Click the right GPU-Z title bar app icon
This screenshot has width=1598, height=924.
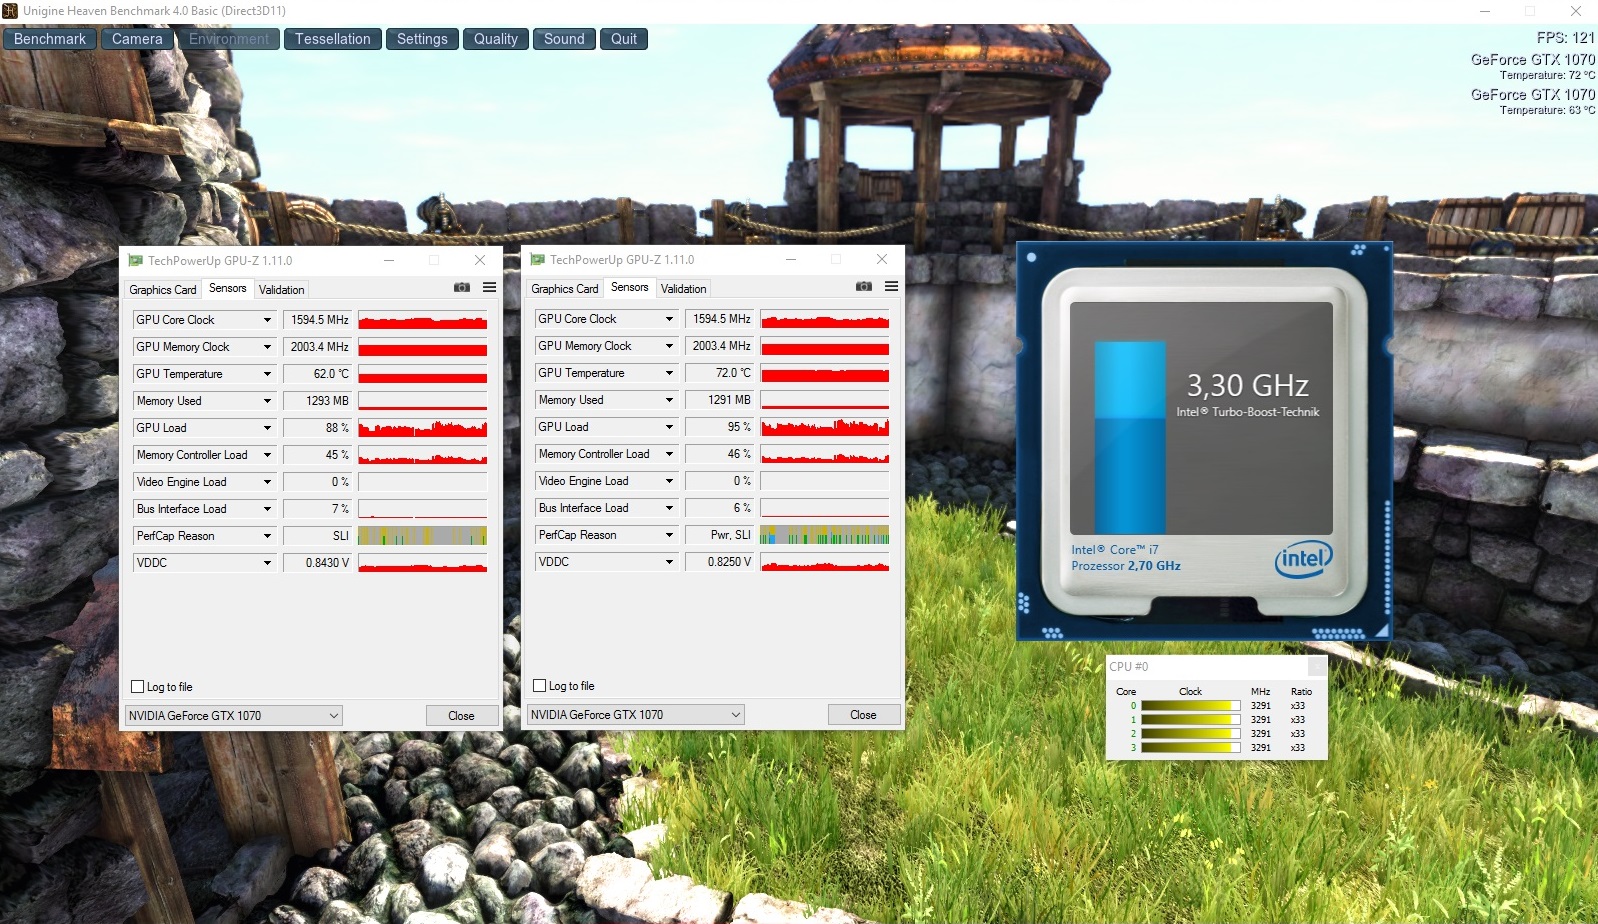coord(537,260)
